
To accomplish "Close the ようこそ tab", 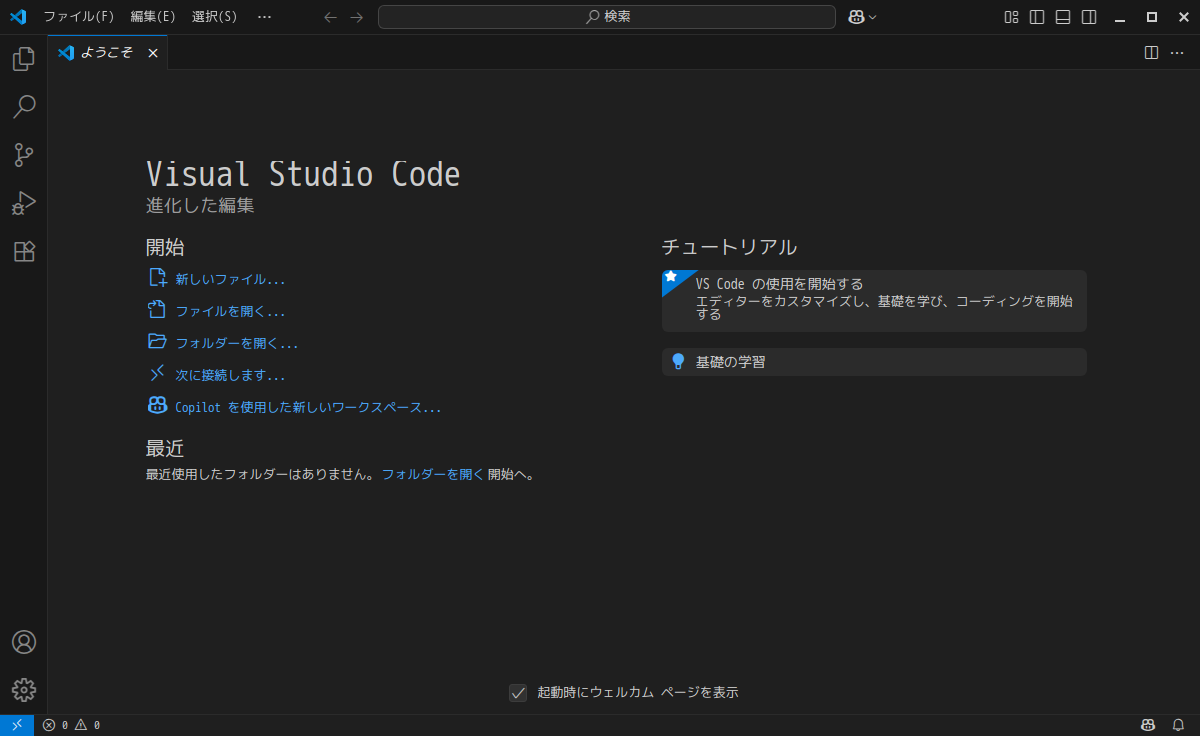I will pos(153,53).
